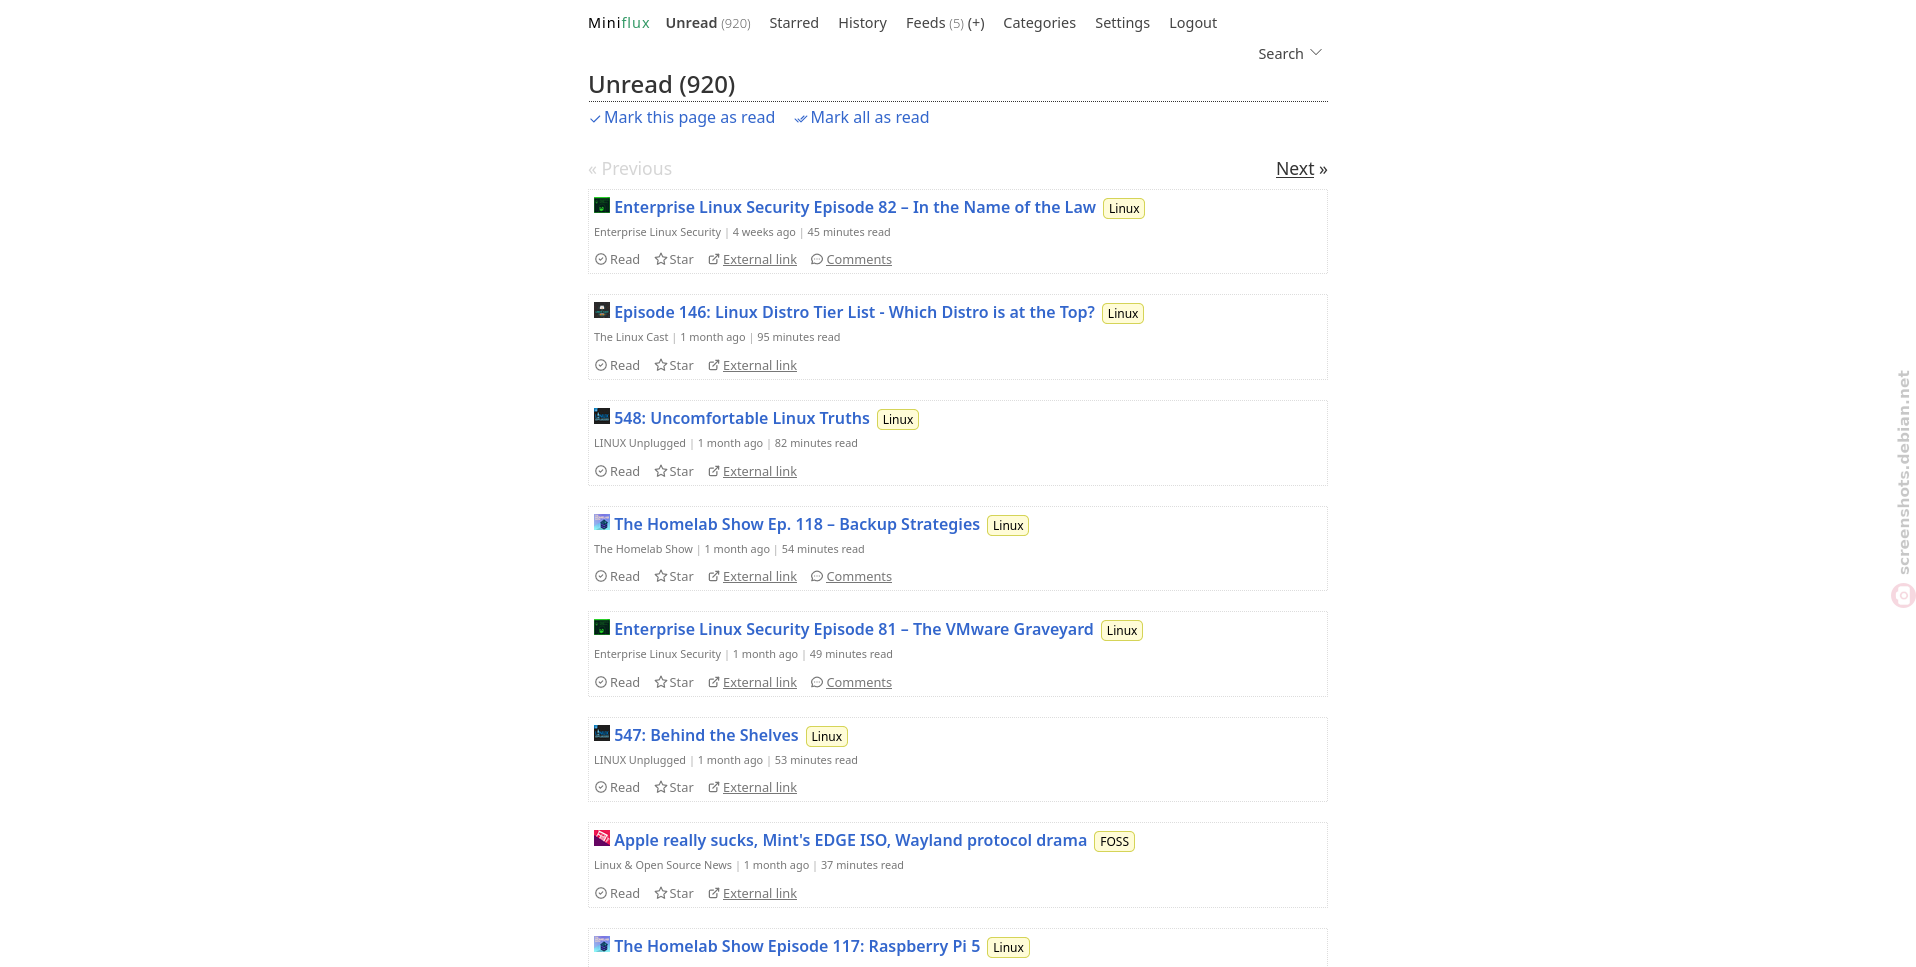
Task: Open Homelab Show Episode 117 Raspberry Pi 5
Action: pyautogui.click(x=796, y=946)
